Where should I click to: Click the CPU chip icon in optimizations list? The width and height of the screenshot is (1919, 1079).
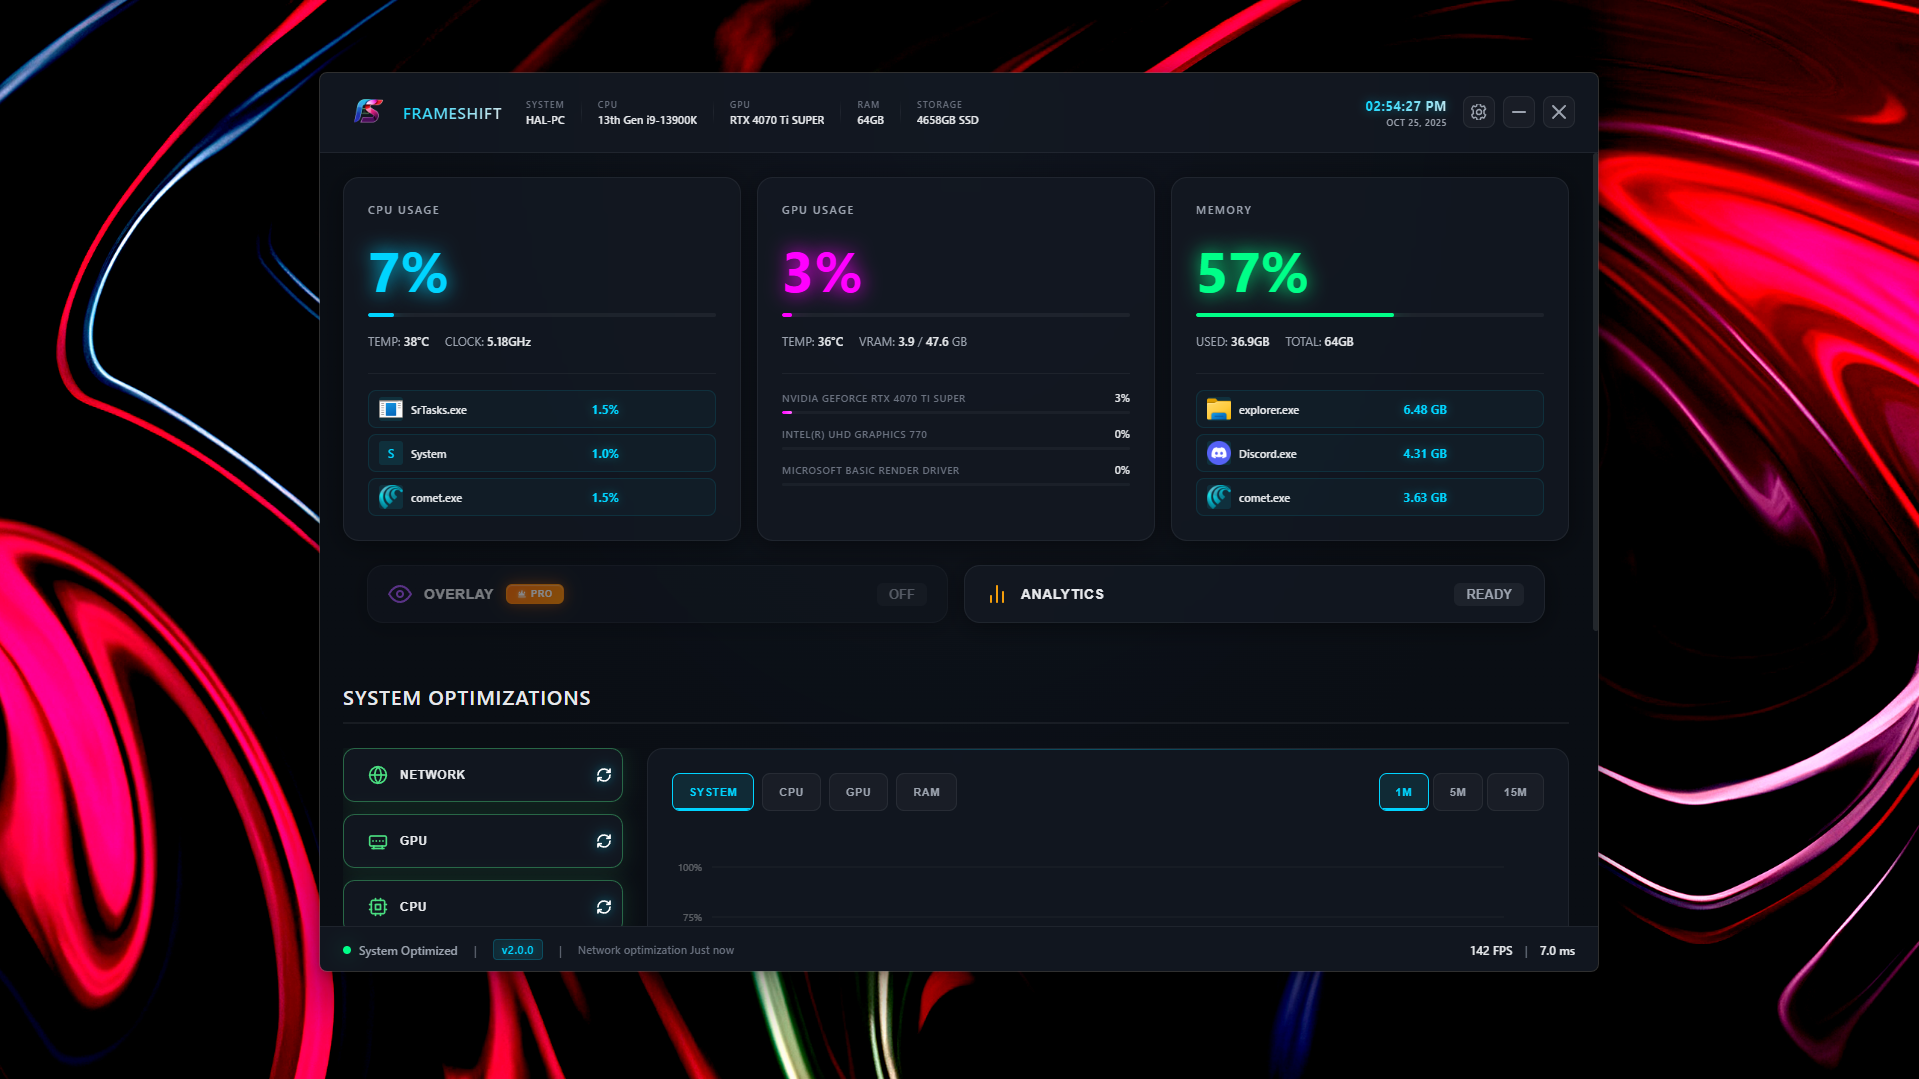pos(377,906)
